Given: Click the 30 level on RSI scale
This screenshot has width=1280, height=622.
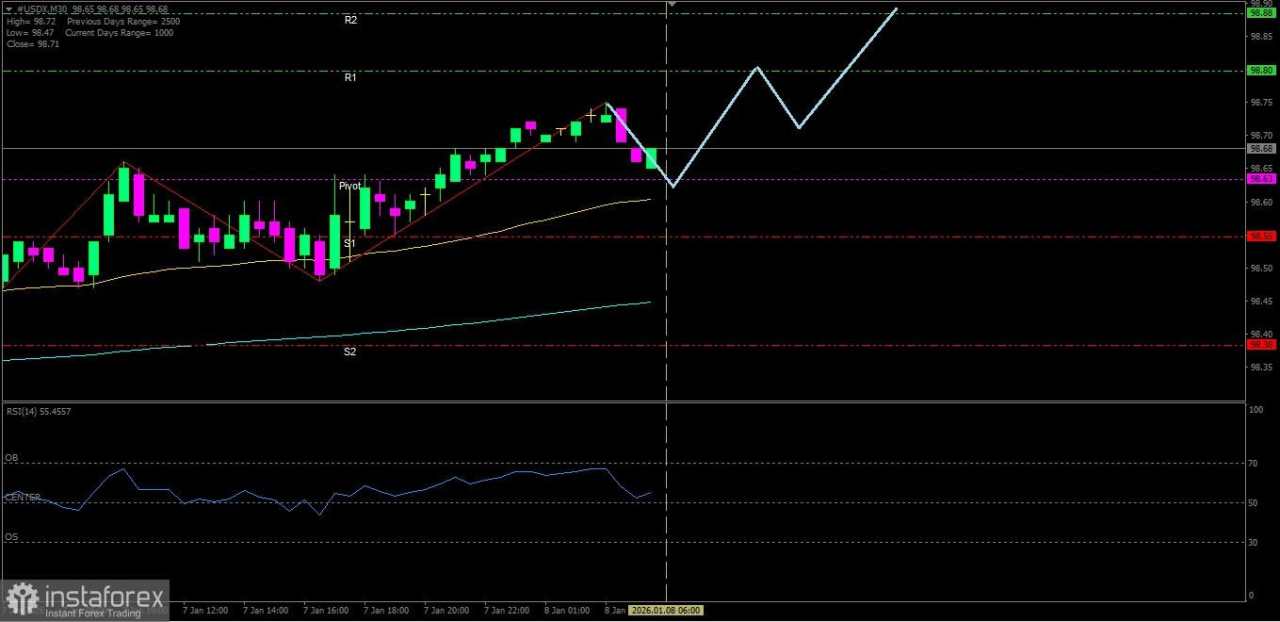Looking at the screenshot, I should point(1254,542).
